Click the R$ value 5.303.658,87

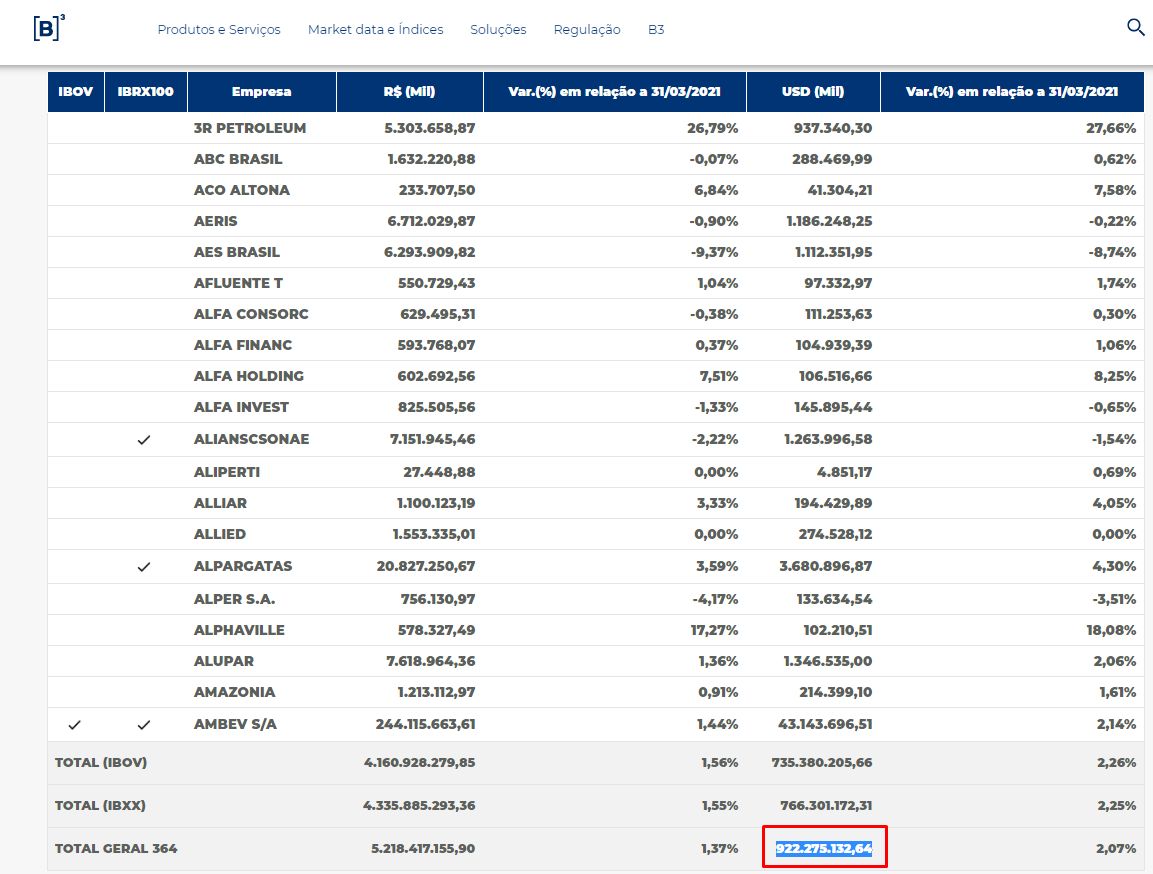tap(429, 128)
